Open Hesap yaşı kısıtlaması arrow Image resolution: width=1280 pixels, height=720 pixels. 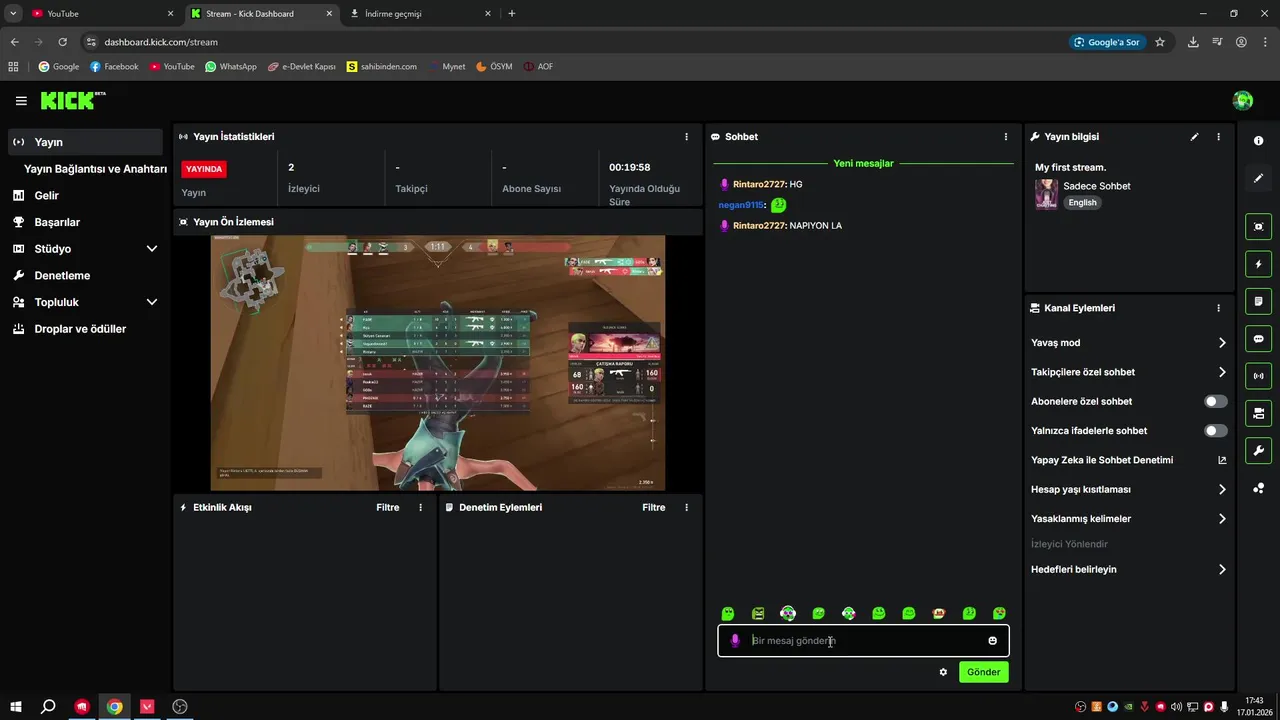click(x=1222, y=490)
